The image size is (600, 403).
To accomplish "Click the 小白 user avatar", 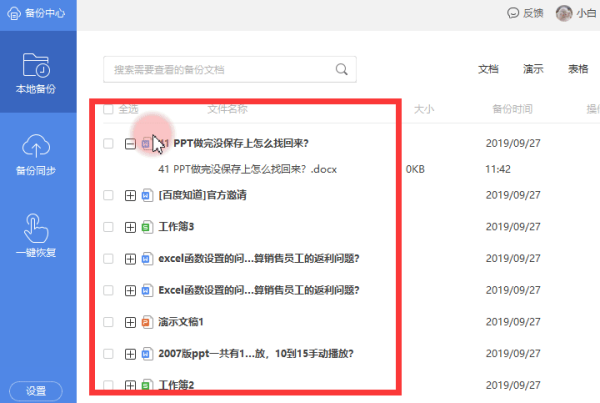I will (x=564, y=13).
